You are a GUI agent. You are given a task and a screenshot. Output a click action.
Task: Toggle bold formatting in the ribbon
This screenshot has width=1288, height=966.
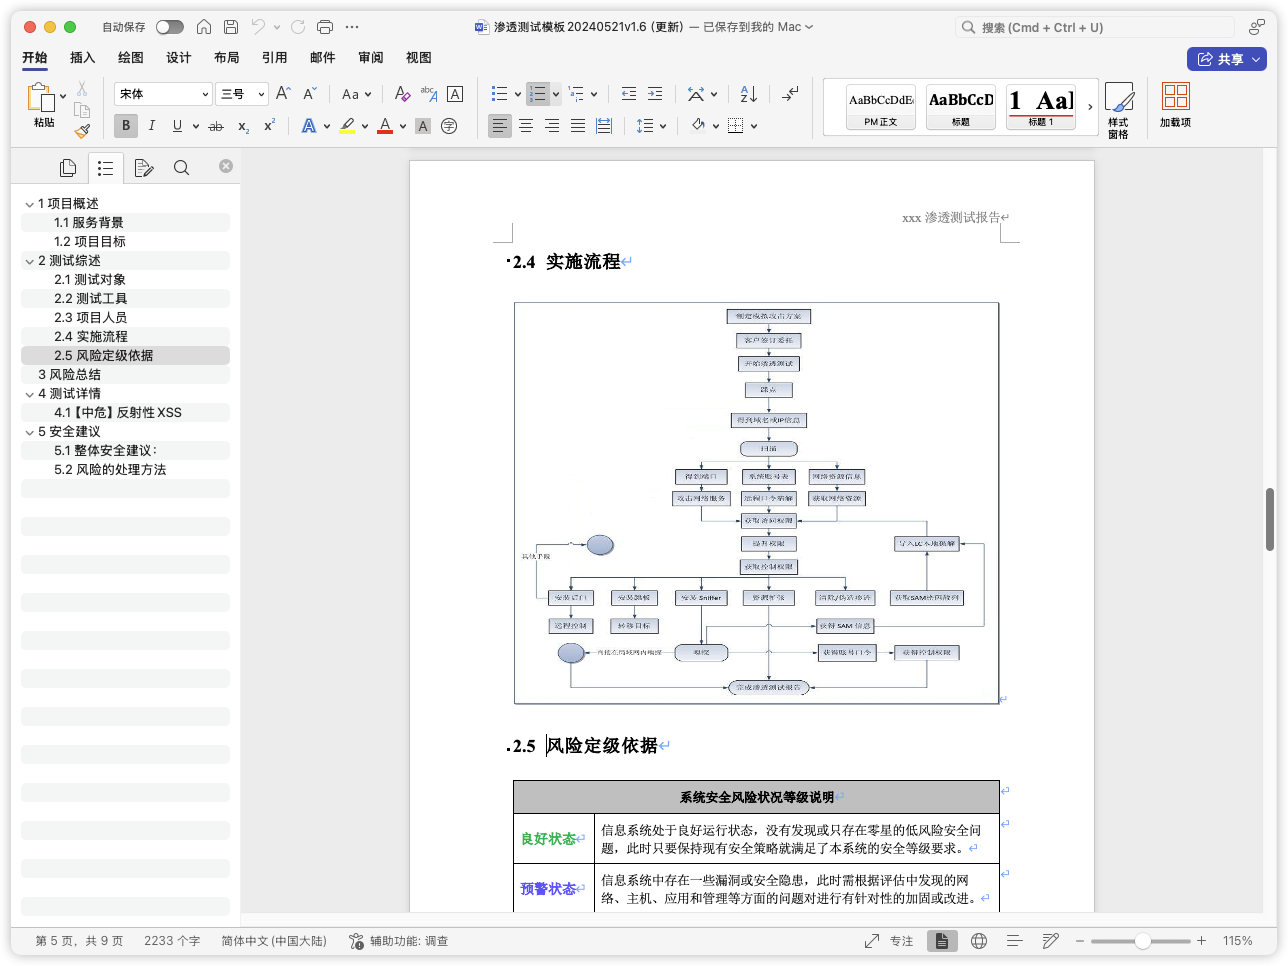point(125,125)
